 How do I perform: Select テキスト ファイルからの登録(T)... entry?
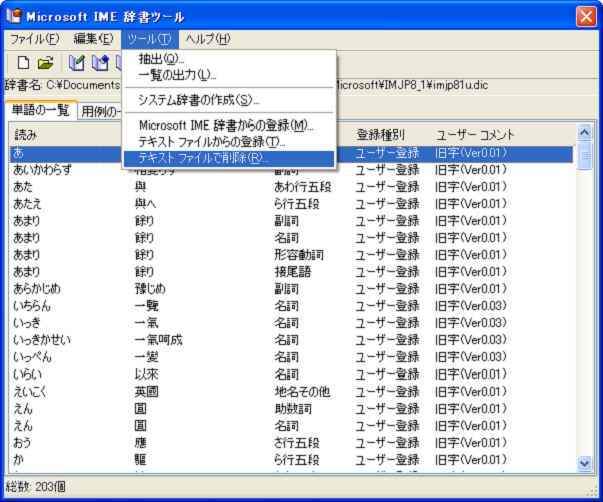click(212, 142)
